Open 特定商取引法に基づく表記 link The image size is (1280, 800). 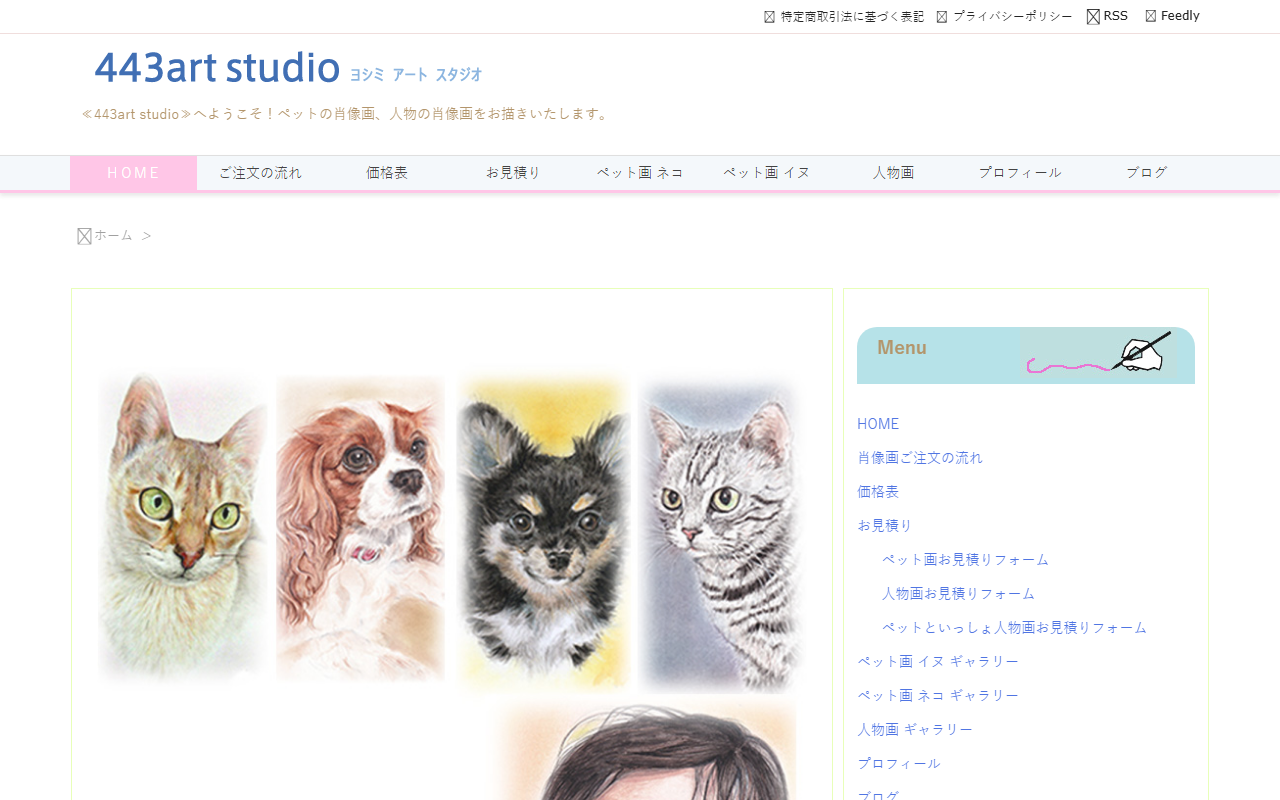pos(852,17)
